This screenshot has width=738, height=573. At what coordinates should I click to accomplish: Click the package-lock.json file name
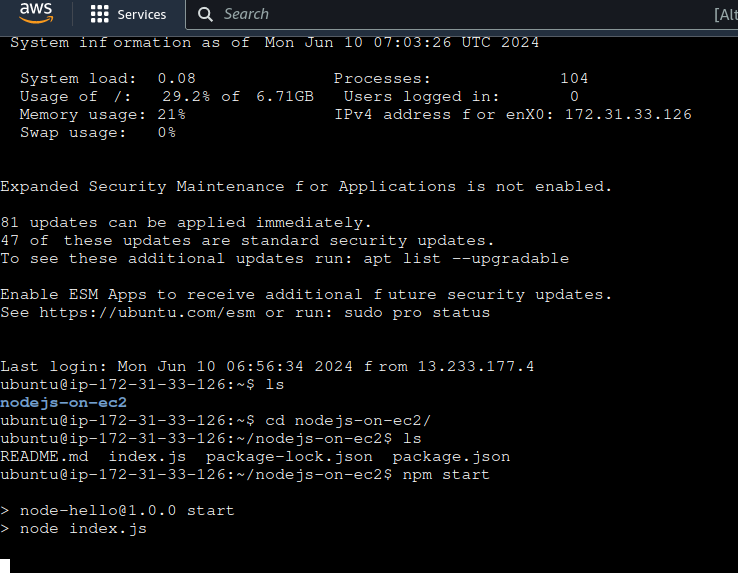(x=289, y=457)
